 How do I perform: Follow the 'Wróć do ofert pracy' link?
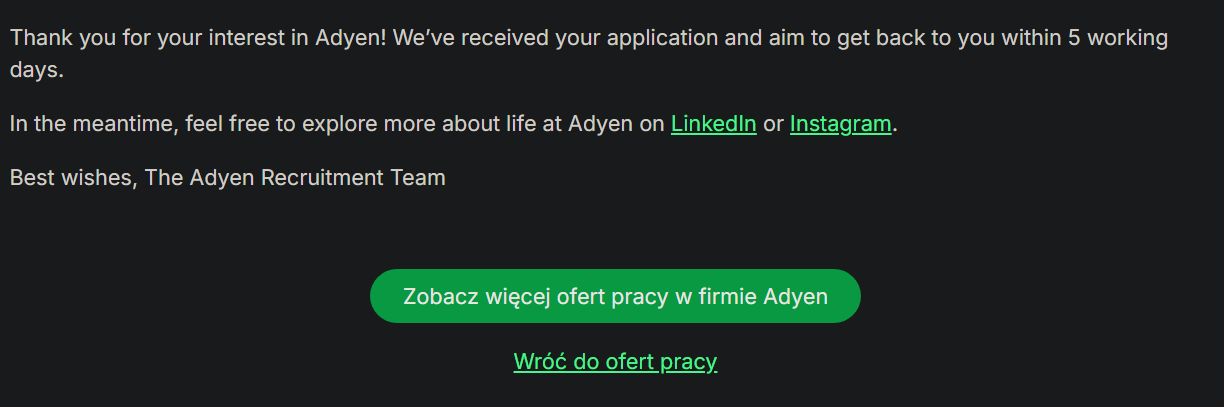(x=615, y=361)
